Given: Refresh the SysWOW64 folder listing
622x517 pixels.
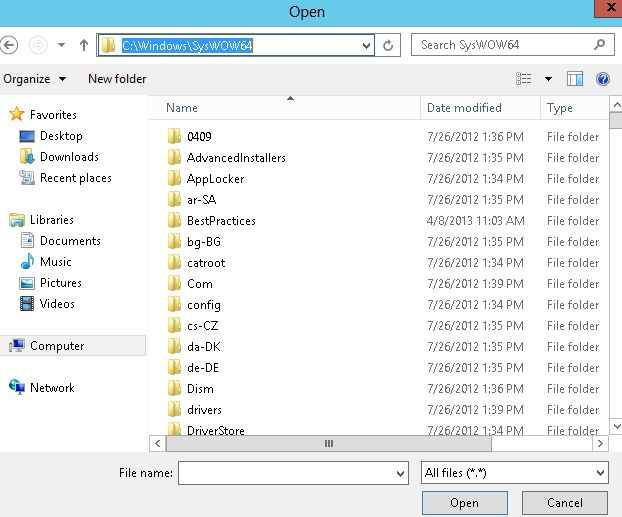Looking at the screenshot, I should 388,46.
